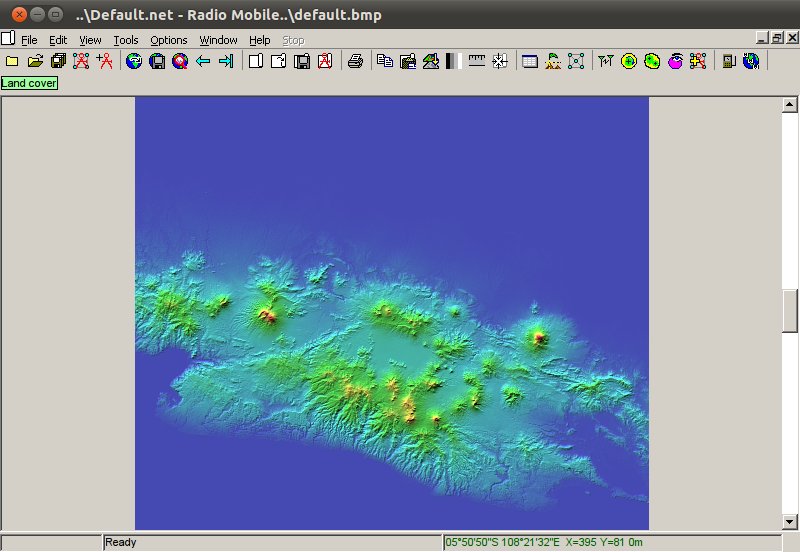Open the File menu

[x=29, y=40]
